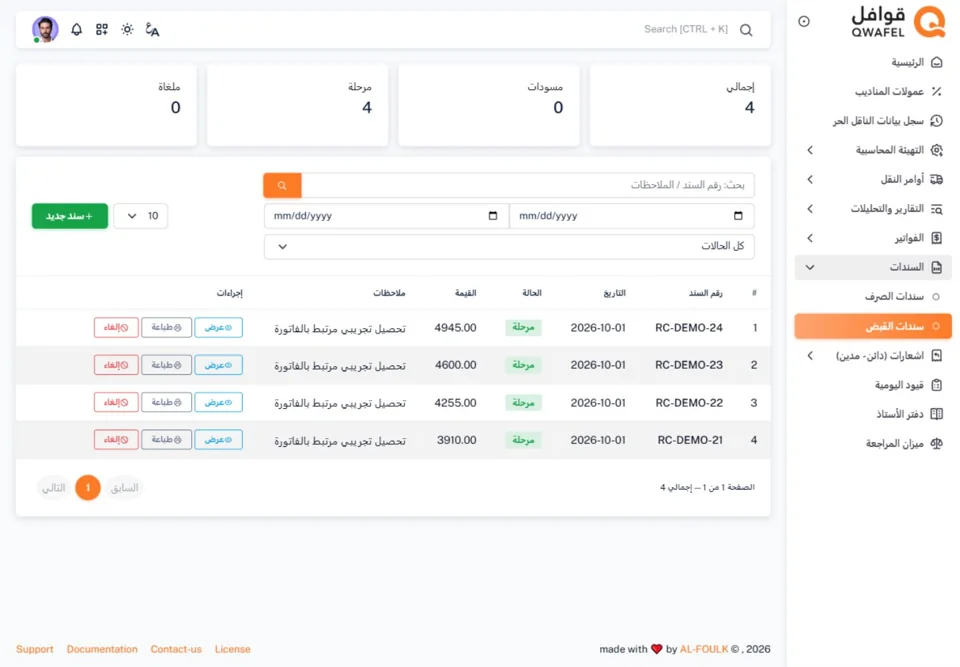Click the user avatar picture
Image resolution: width=960 pixels, height=667 pixels.
pos(45,29)
